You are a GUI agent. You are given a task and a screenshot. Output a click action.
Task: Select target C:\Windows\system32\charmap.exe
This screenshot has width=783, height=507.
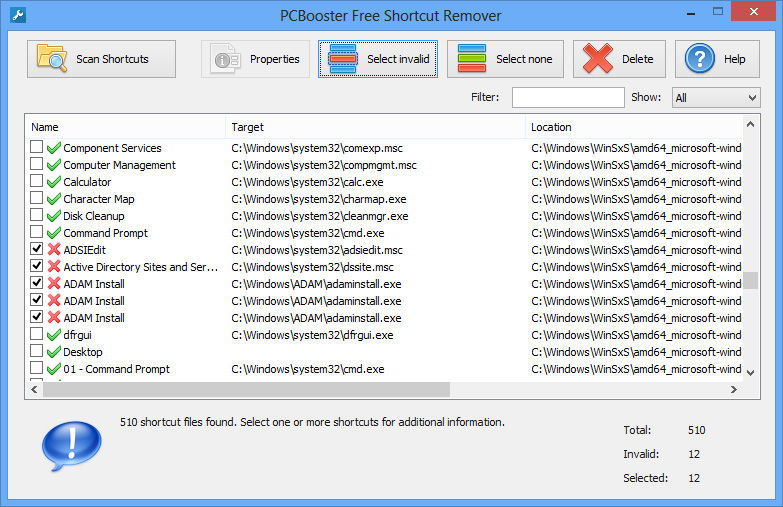[319, 199]
